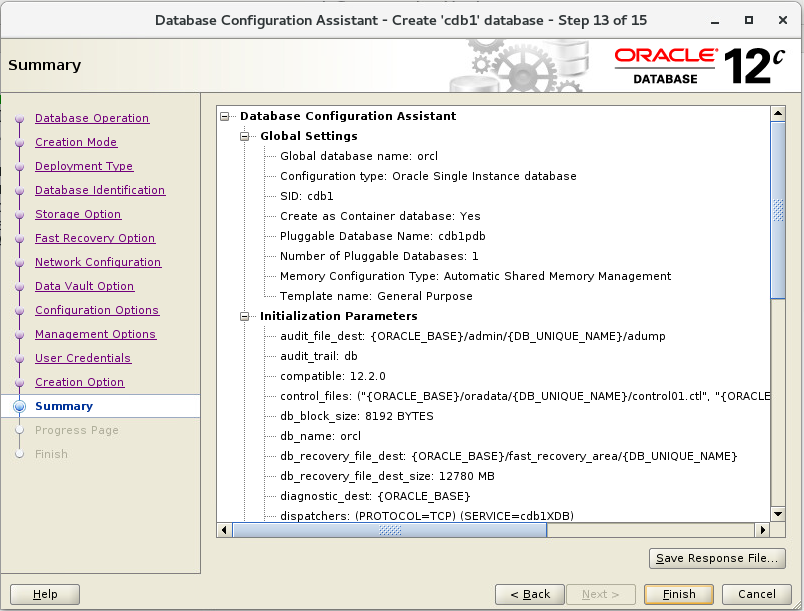Open the Network Configuration step
The width and height of the screenshot is (804, 611).
click(98, 262)
